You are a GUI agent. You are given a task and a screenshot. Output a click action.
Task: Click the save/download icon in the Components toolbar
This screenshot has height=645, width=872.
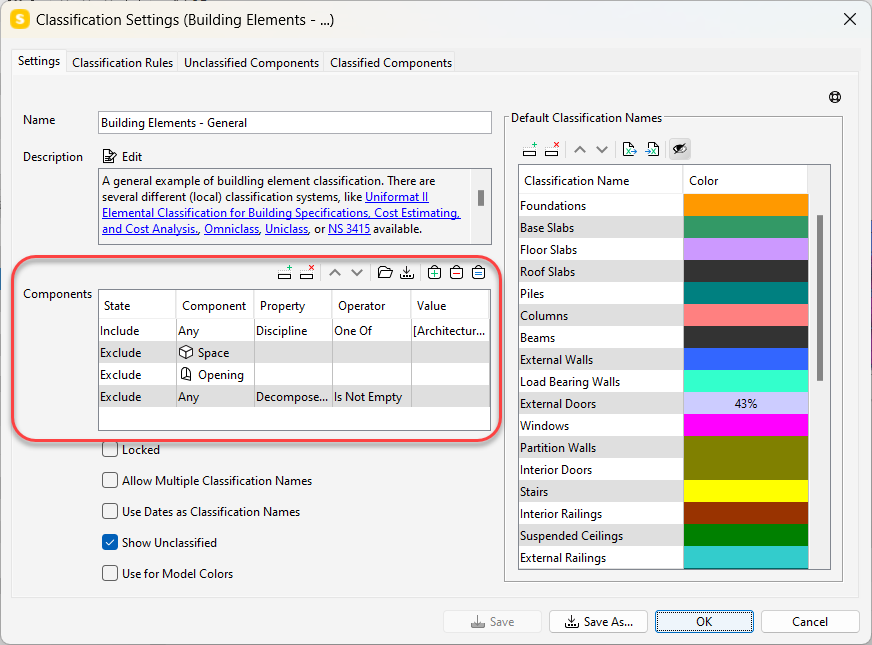tap(407, 272)
